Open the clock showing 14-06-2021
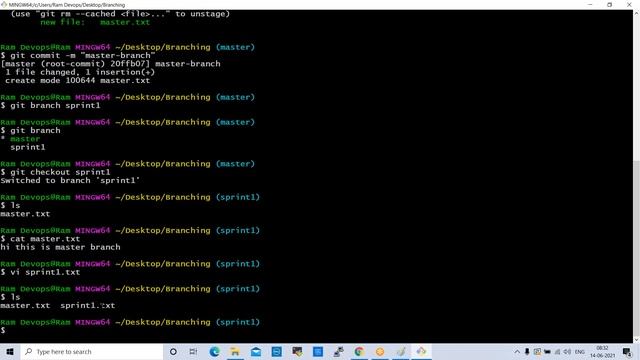Screen dimensions: 640x360 602,351
